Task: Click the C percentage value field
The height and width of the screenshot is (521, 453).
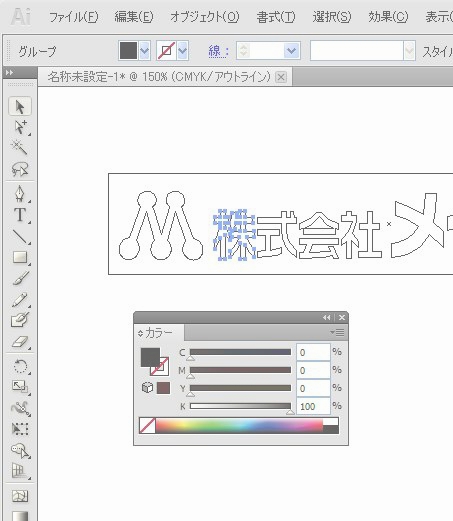Action: [313, 352]
